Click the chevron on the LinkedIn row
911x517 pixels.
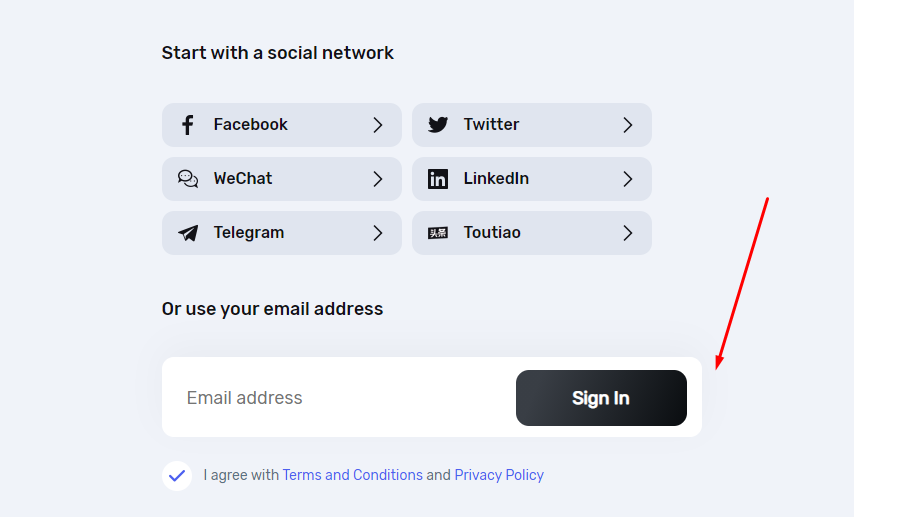pos(628,179)
